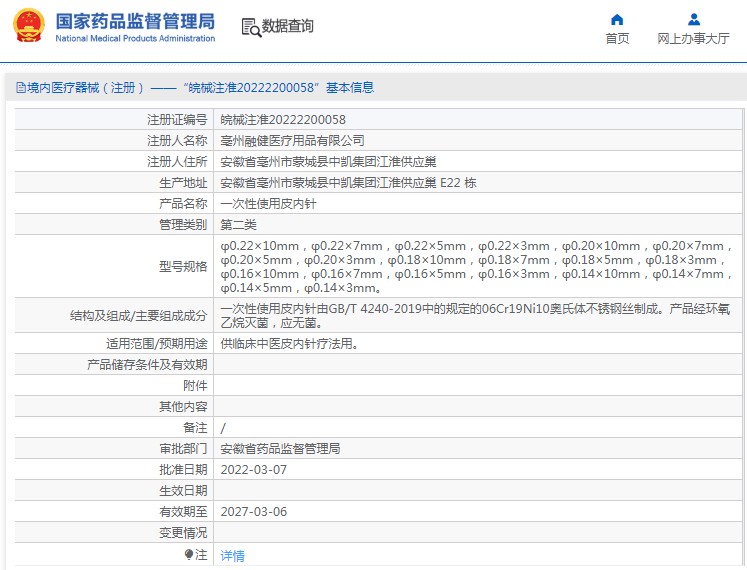Click product name 一次性使用皮内针
This screenshot has width=747, height=570.
coord(268,204)
